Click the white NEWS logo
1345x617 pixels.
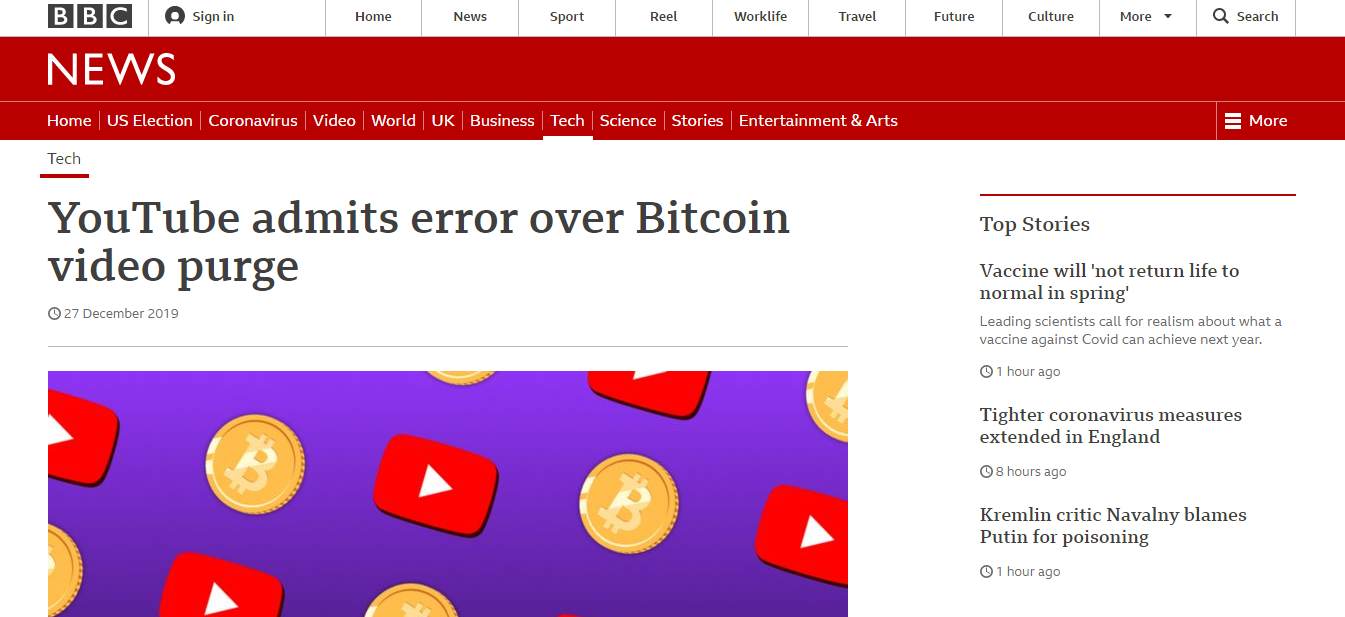point(111,70)
